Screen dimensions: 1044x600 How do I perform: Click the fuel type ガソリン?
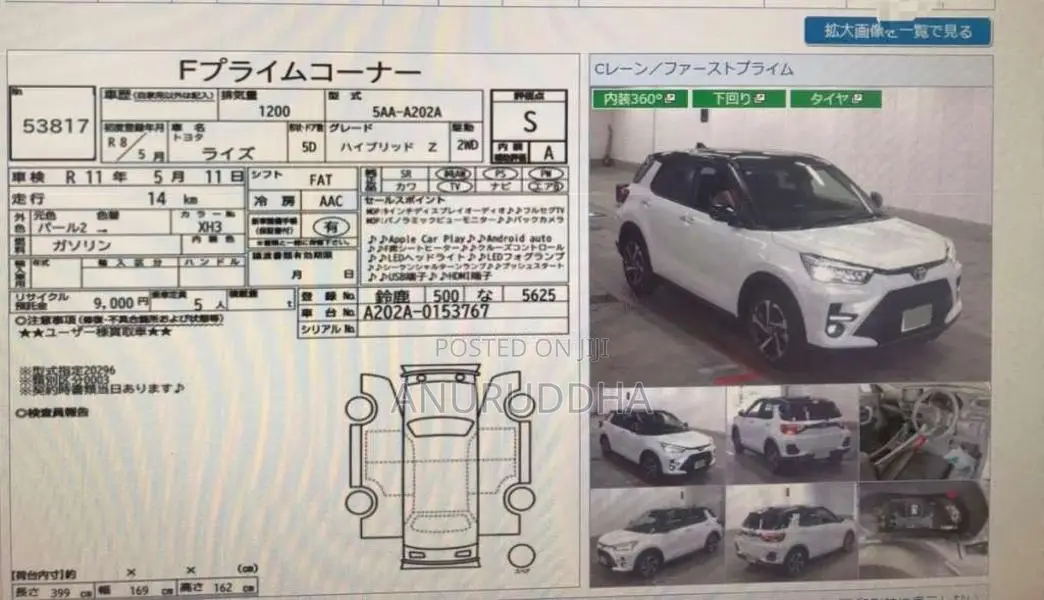(x=81, y=245)
